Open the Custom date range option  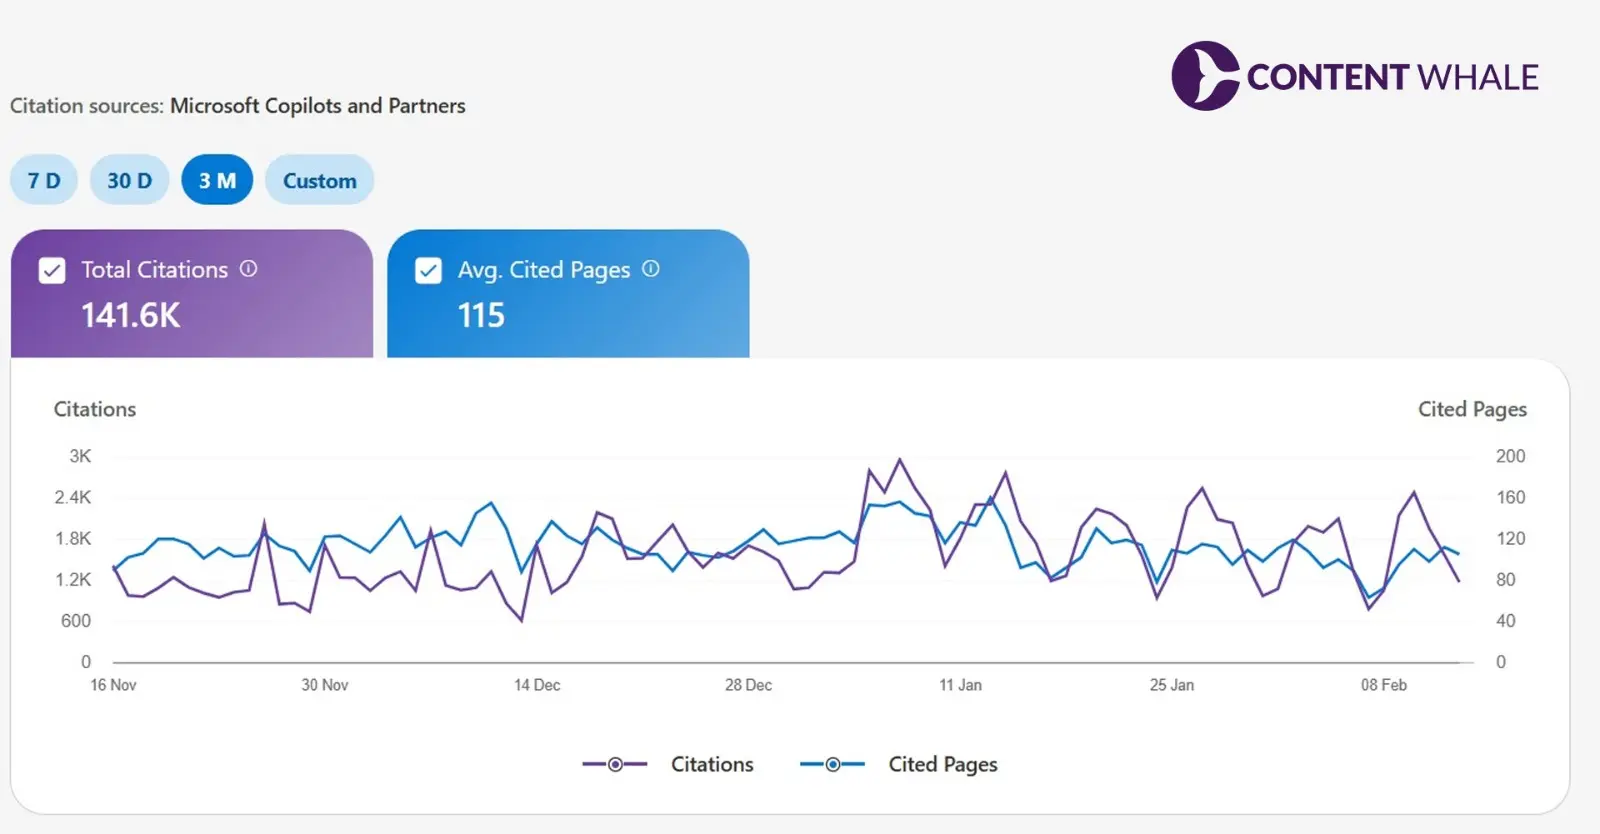[x=319, y=180]
